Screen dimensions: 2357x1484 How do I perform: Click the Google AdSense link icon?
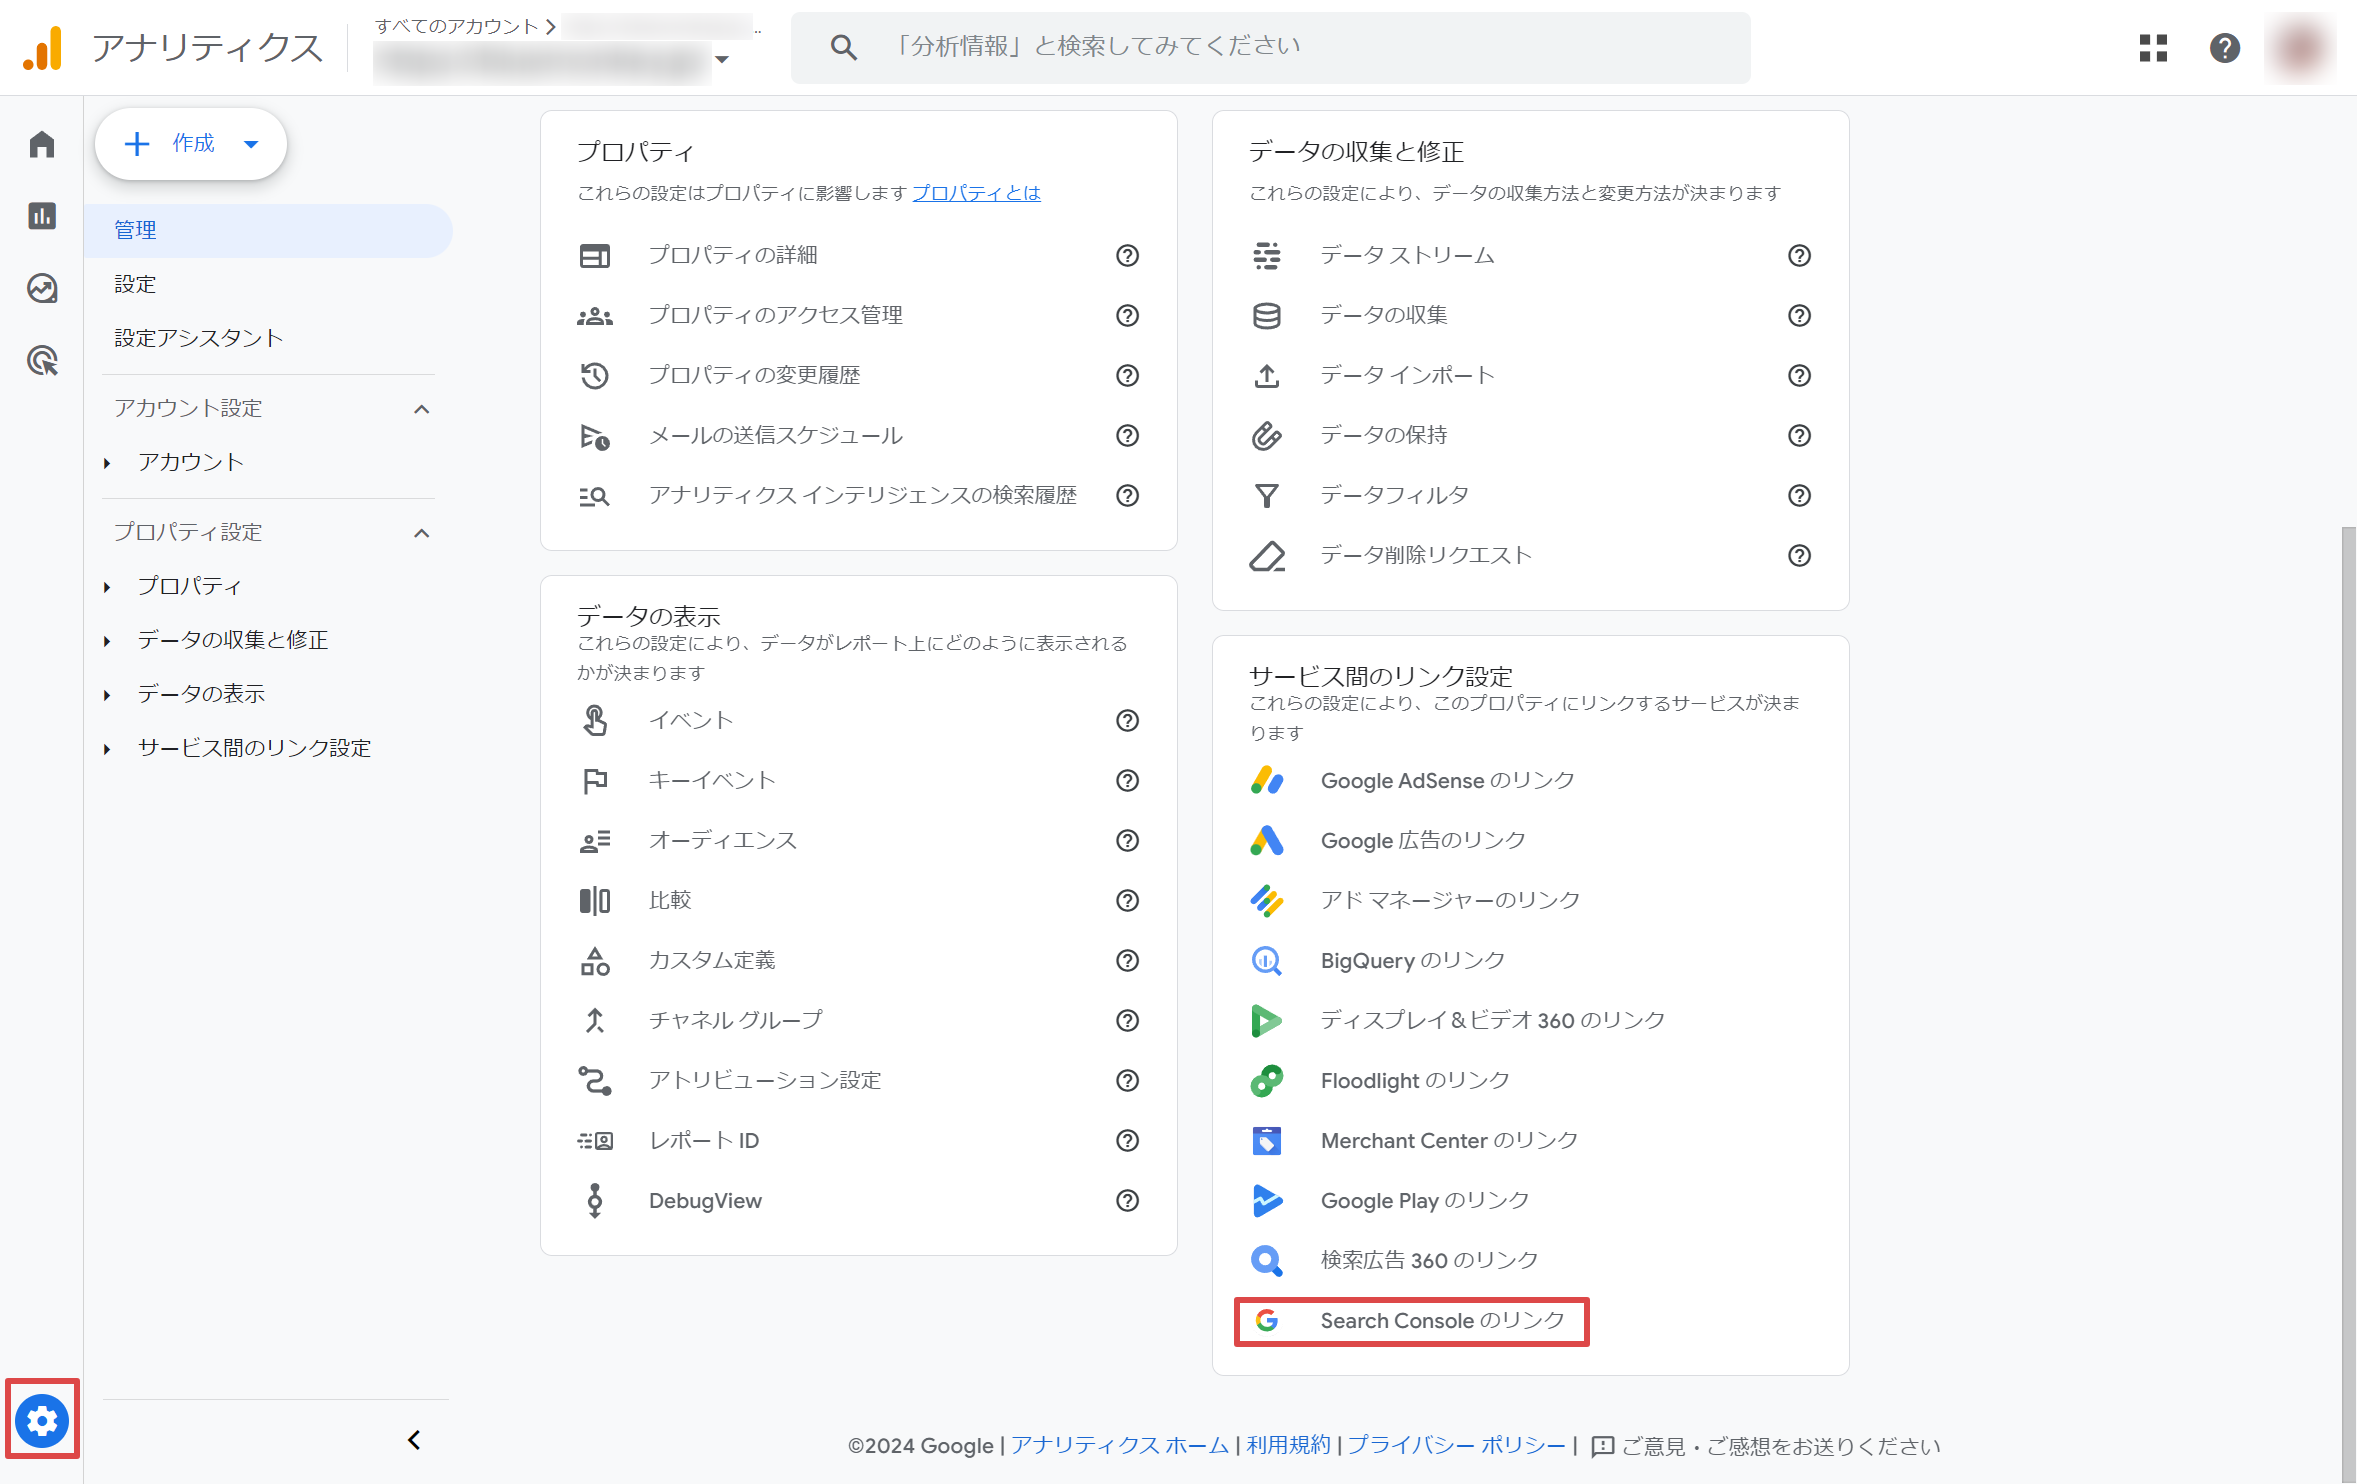[x=1267, y=780]
